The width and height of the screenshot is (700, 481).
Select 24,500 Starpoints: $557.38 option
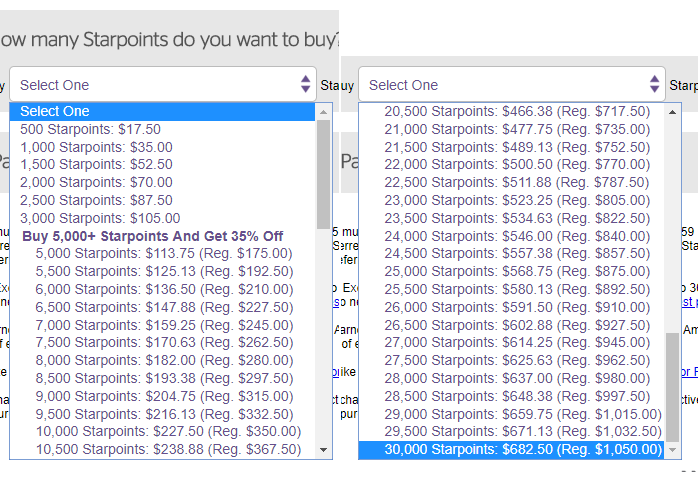[x=512, y=253]
